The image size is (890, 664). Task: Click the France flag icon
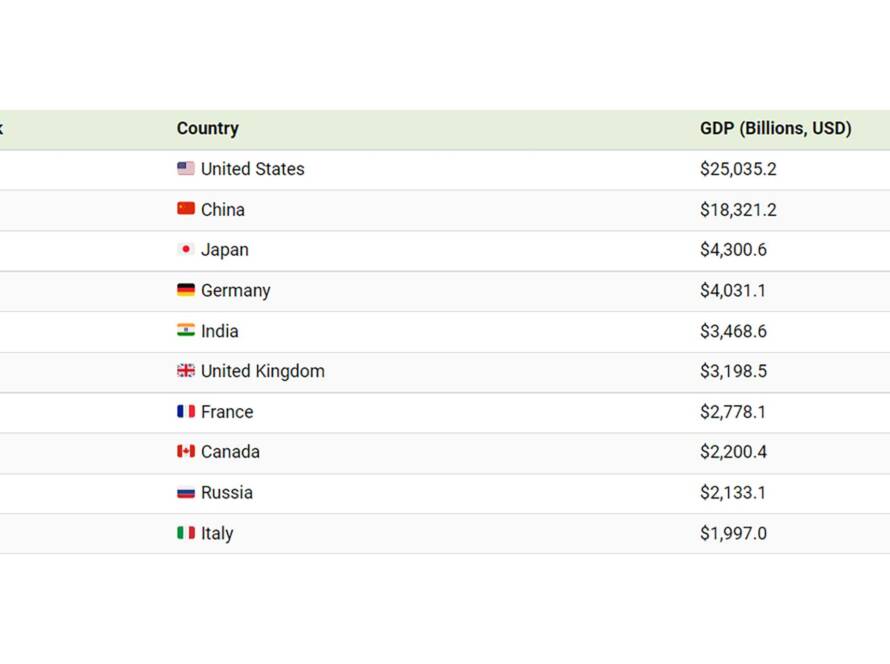[x=186, y=411]
